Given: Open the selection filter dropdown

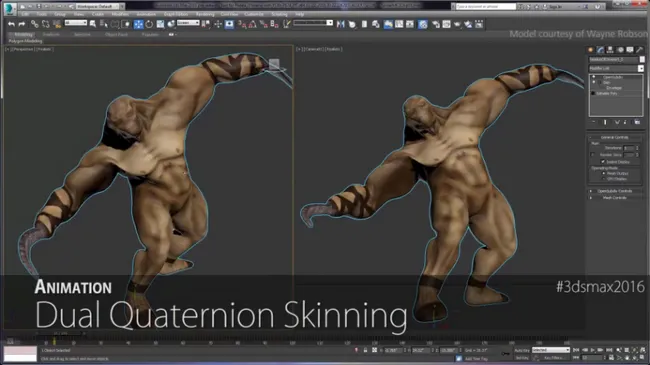Looking at the screenshot, I should pyautogui.click(x=76, y=23).
